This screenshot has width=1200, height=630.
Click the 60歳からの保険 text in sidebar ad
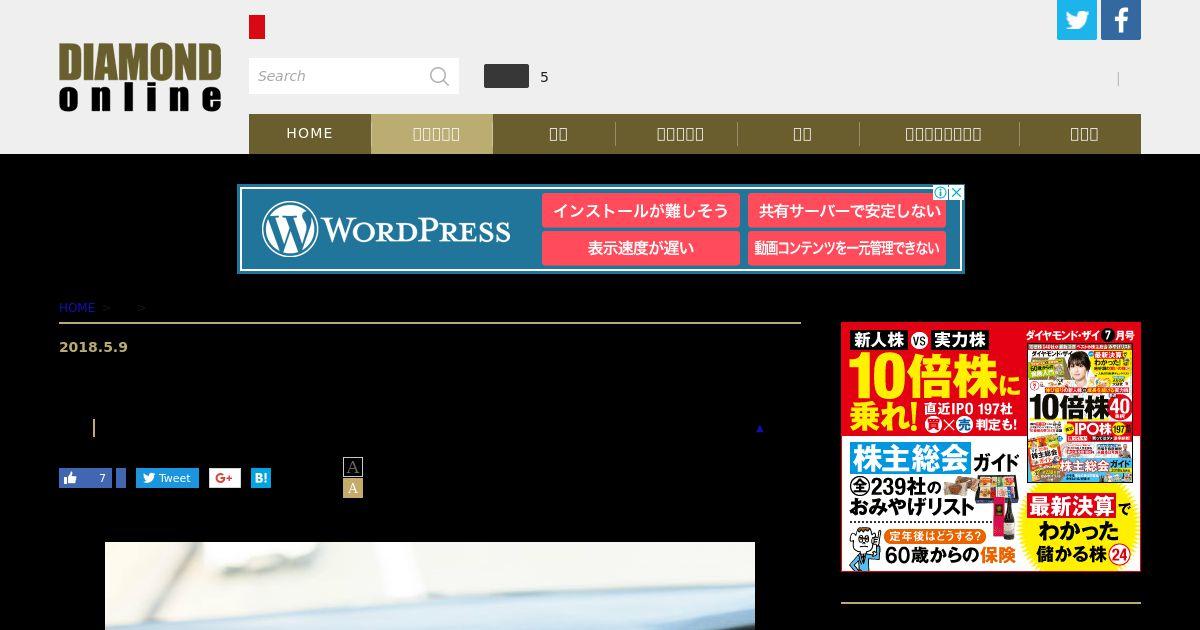(950, 554)
